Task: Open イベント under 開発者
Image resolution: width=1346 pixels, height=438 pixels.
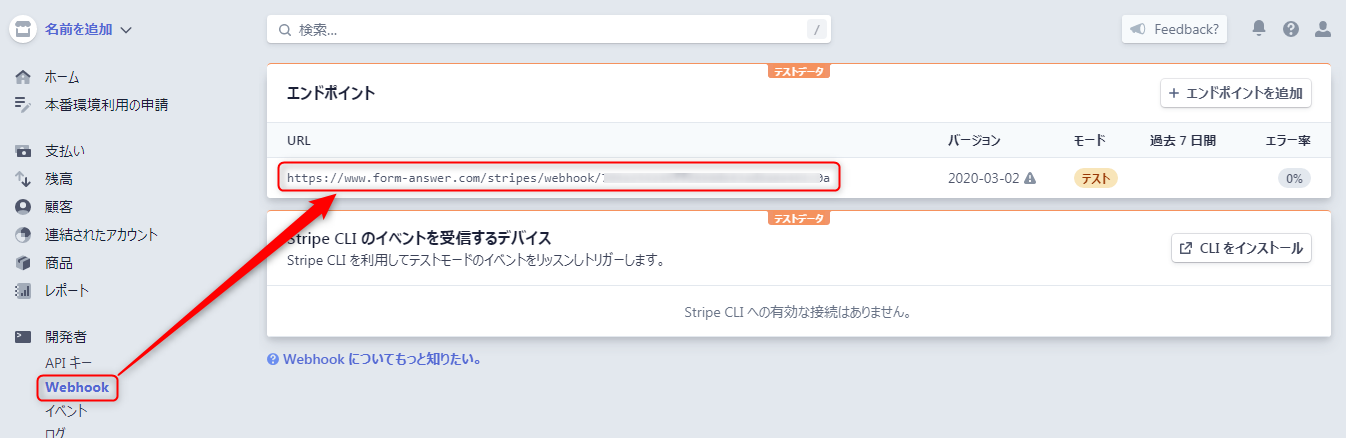Action: click(66, 411)
